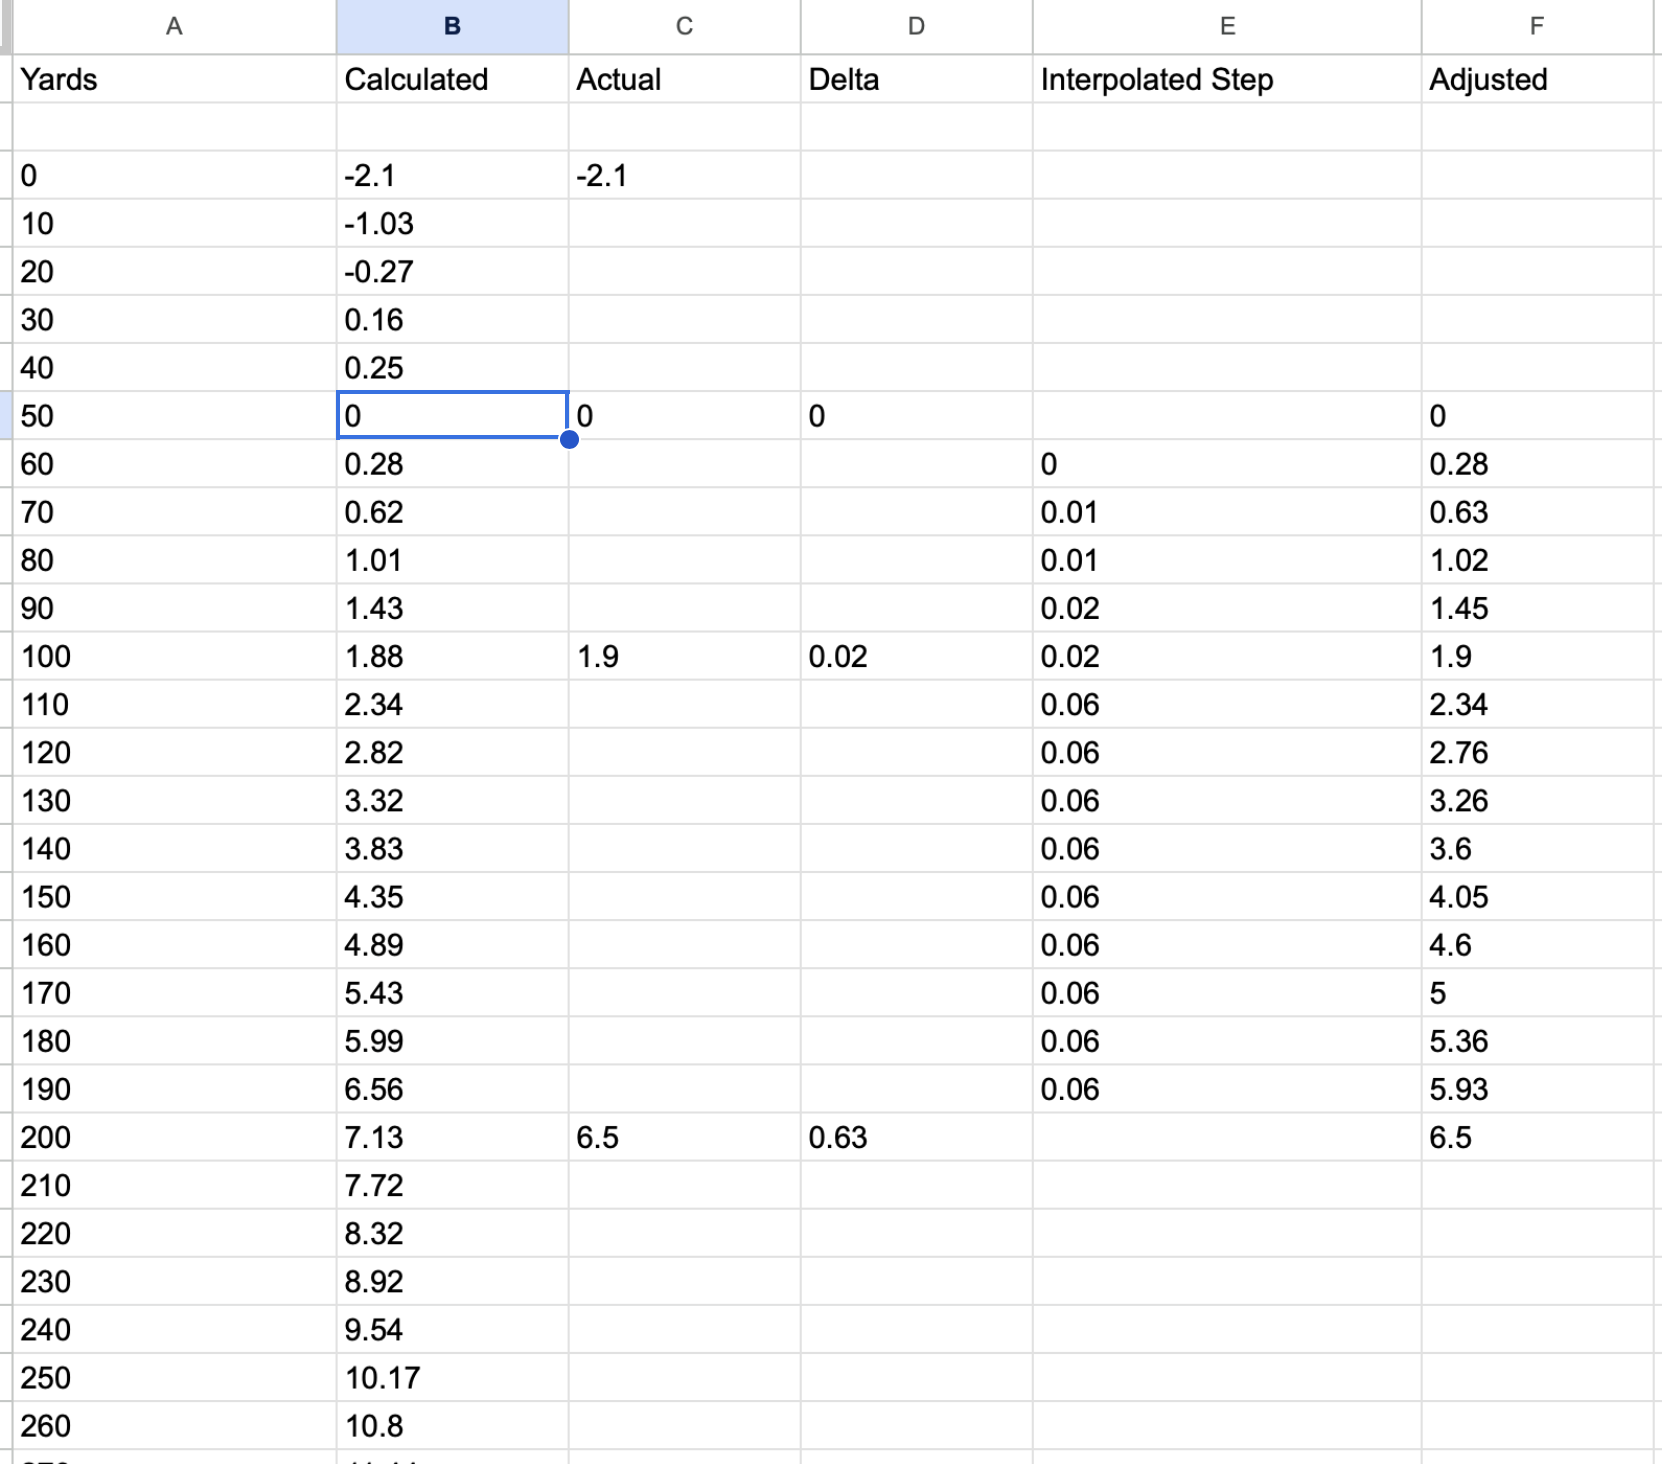Select Adjusted cell with value 5.93
This screenshot has width=1662, height=1464.
[x=1537, y=1089]
